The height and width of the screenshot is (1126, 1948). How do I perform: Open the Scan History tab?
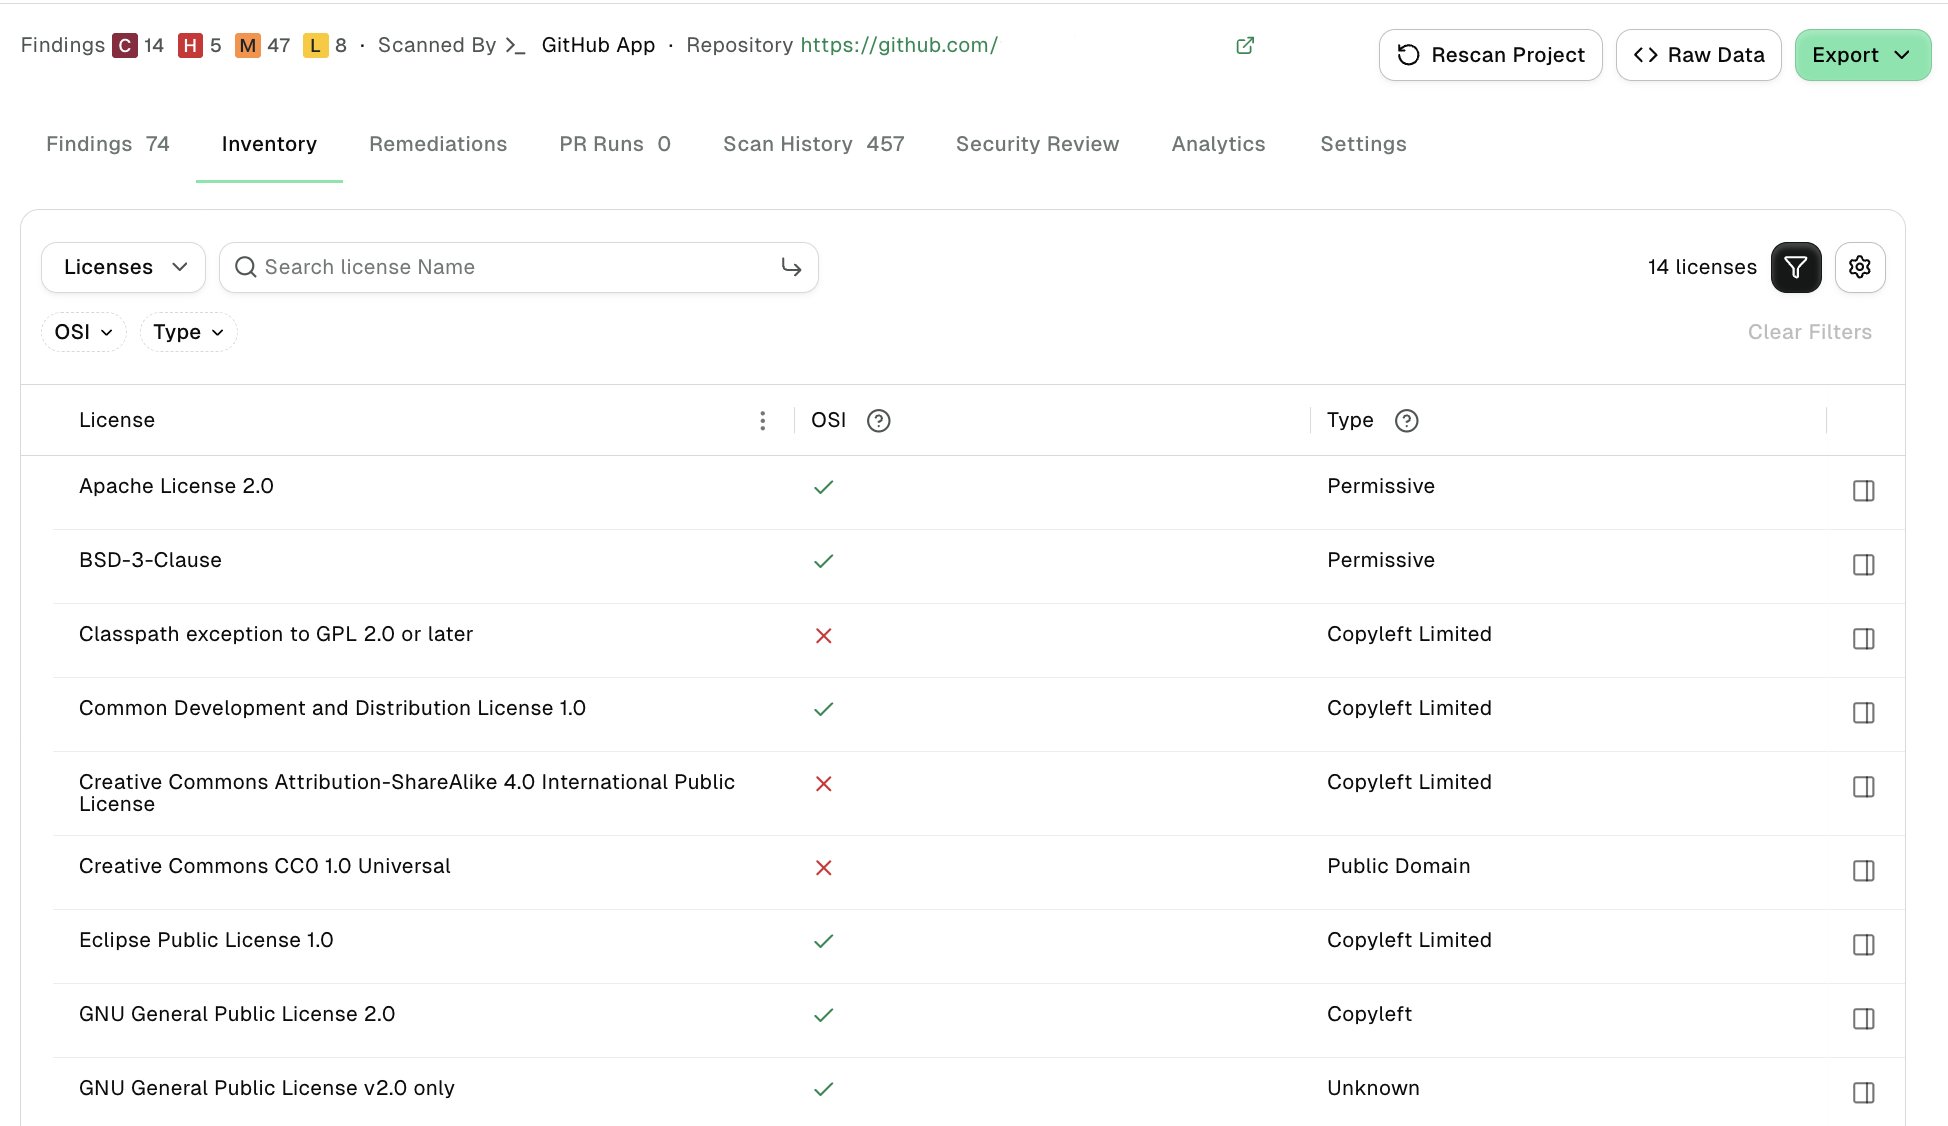[x=813, y=144]
